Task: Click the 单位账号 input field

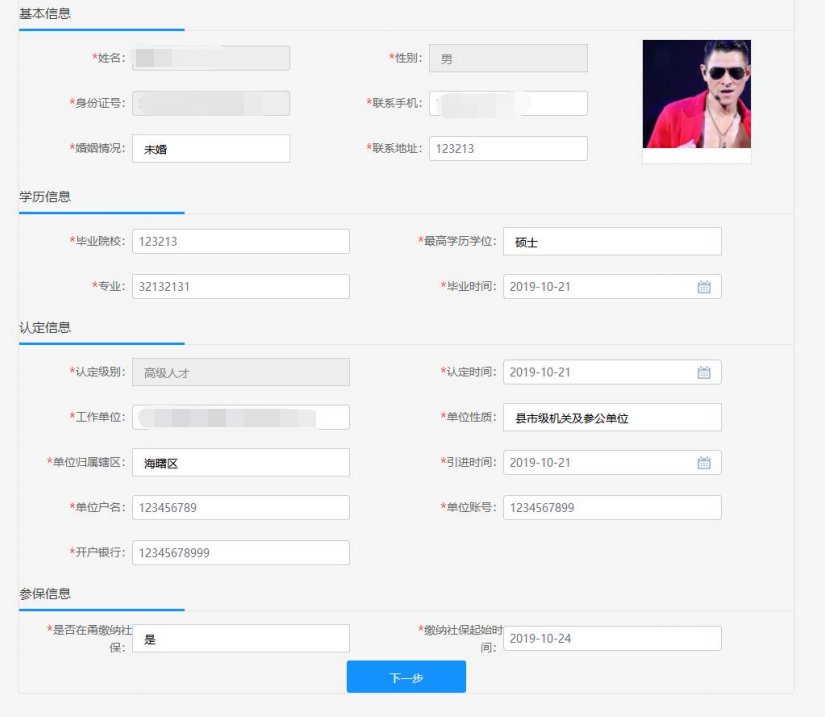Action: pos(611,508)
